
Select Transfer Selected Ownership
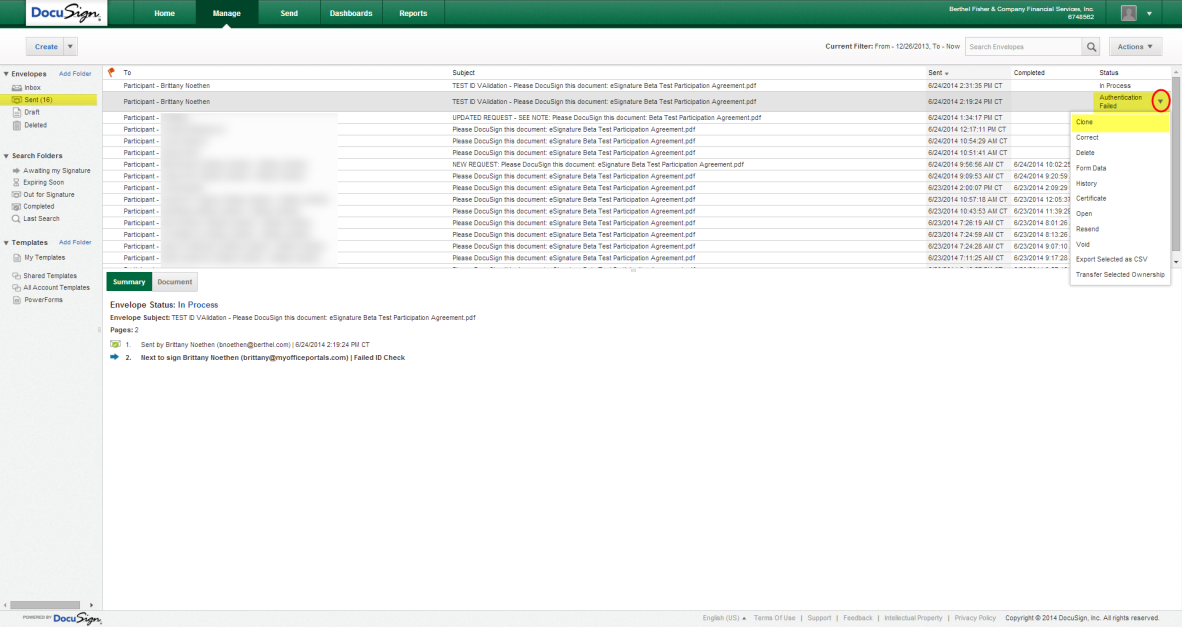pyautogui.click(x=1120, y=275)
